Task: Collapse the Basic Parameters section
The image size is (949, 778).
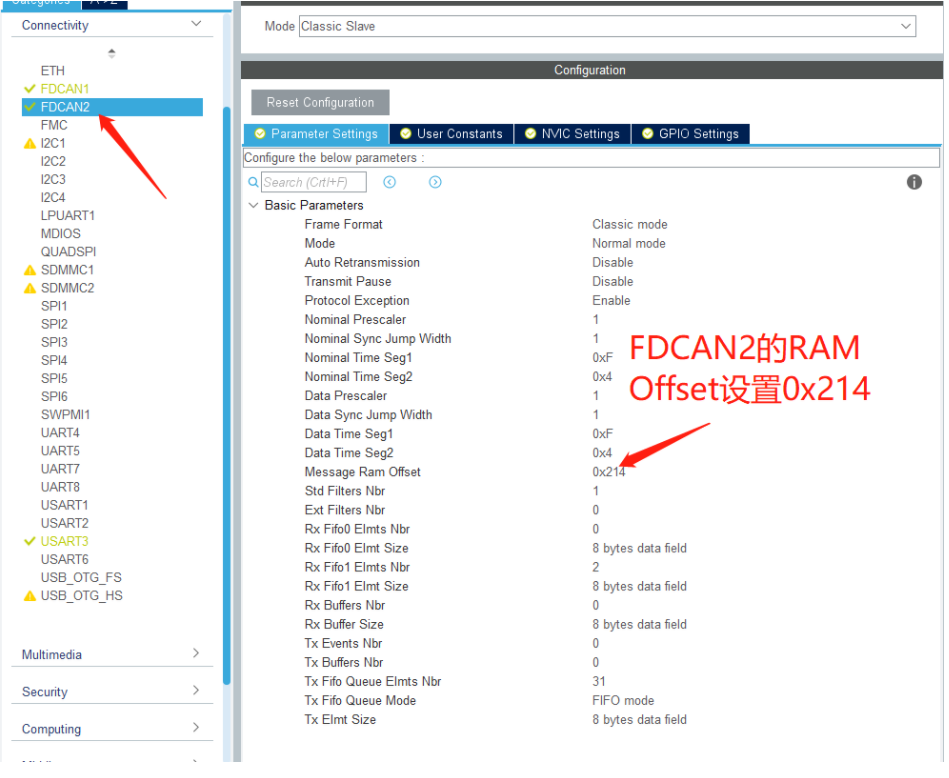Action: coord(253,204)
